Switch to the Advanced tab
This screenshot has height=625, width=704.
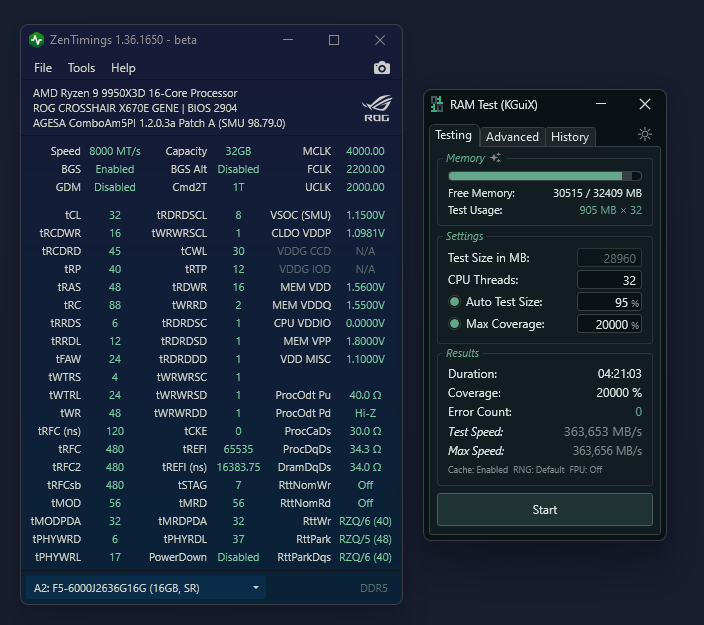point(512,137)
